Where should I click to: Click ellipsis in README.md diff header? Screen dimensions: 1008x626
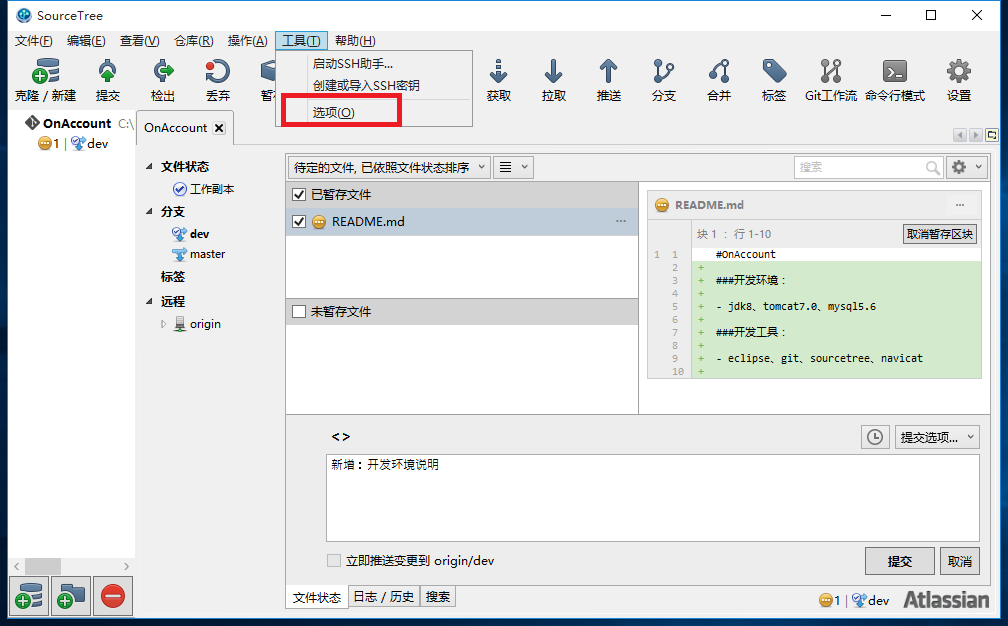(x=960, y=205)
